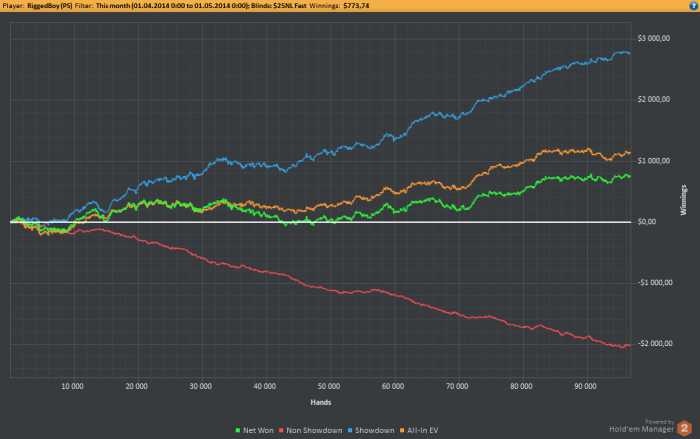Click the end of the red Non Showdown line

629,345
